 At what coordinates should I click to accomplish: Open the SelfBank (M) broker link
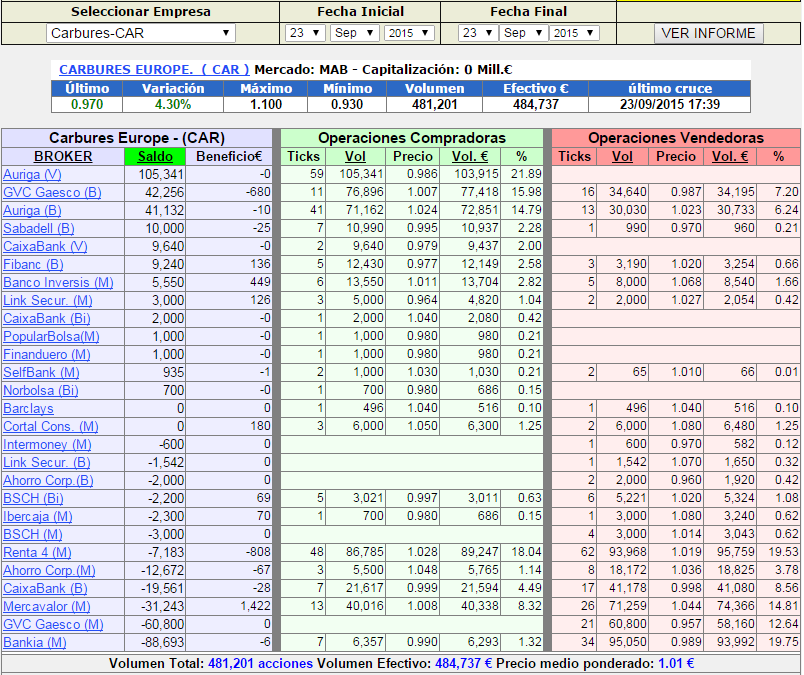pyautogui.click(x=42, y=372)
